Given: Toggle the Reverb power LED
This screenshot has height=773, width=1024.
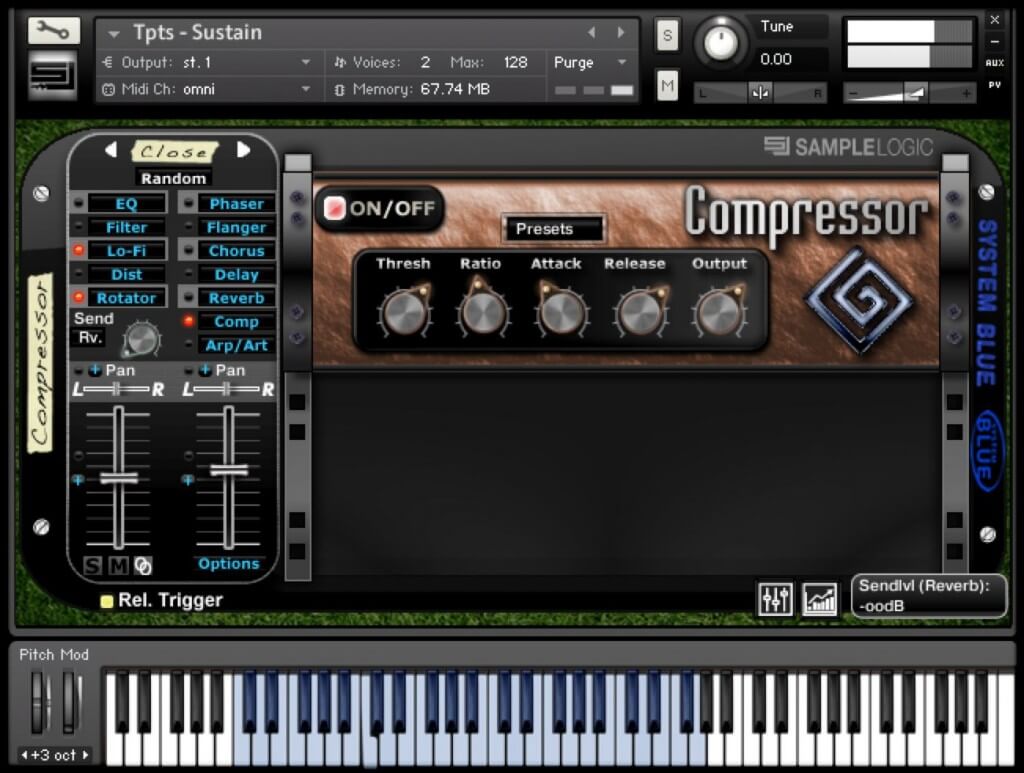Looking at the screenshot, I should tap(188, 297).
